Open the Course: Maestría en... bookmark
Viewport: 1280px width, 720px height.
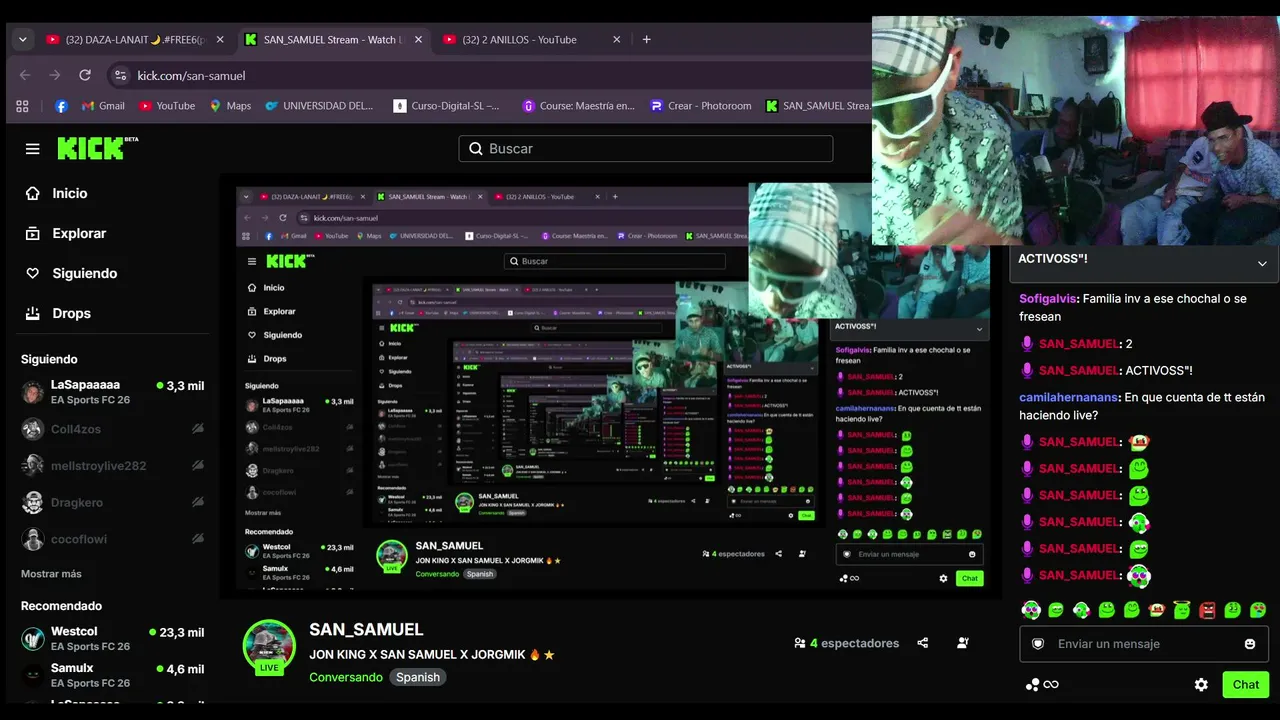[578, 106]
